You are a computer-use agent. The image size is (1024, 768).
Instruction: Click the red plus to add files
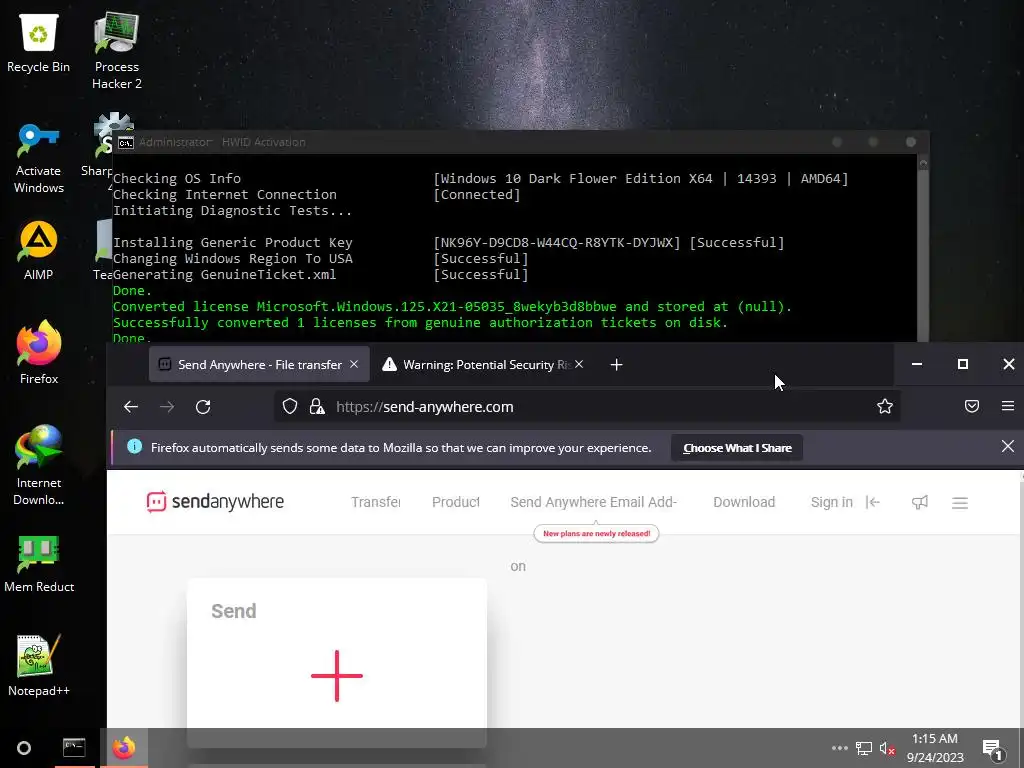337,676
